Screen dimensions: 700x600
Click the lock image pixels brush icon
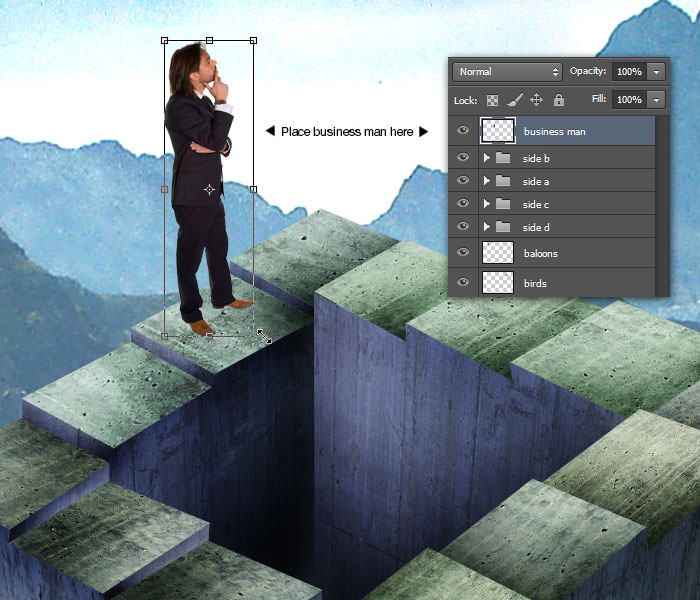tap(515, 100)
